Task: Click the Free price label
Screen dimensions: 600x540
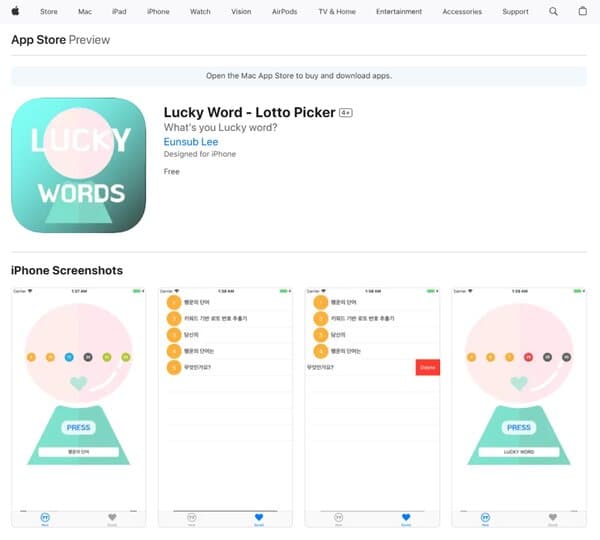Action: click(x=171, y=171)
